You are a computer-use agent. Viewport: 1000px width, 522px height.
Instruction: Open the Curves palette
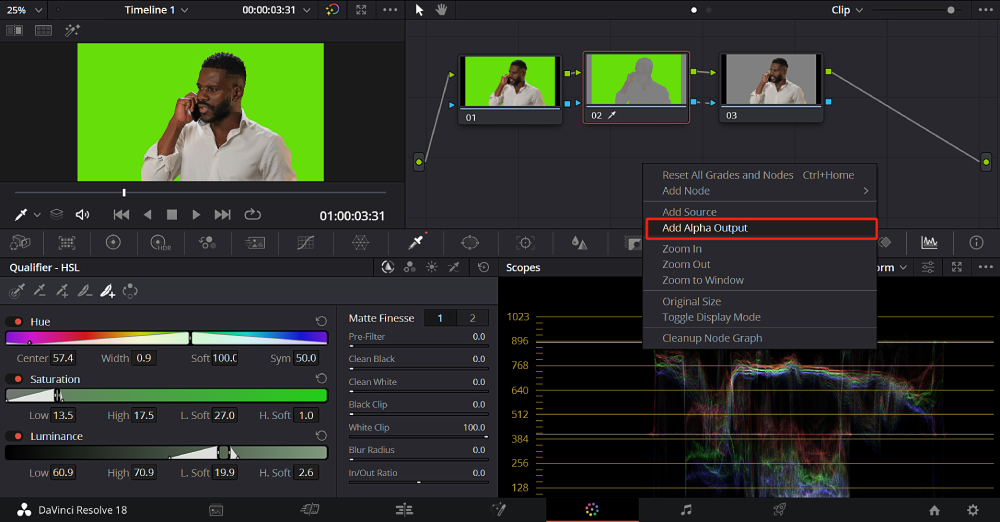[x=305, y=242]
